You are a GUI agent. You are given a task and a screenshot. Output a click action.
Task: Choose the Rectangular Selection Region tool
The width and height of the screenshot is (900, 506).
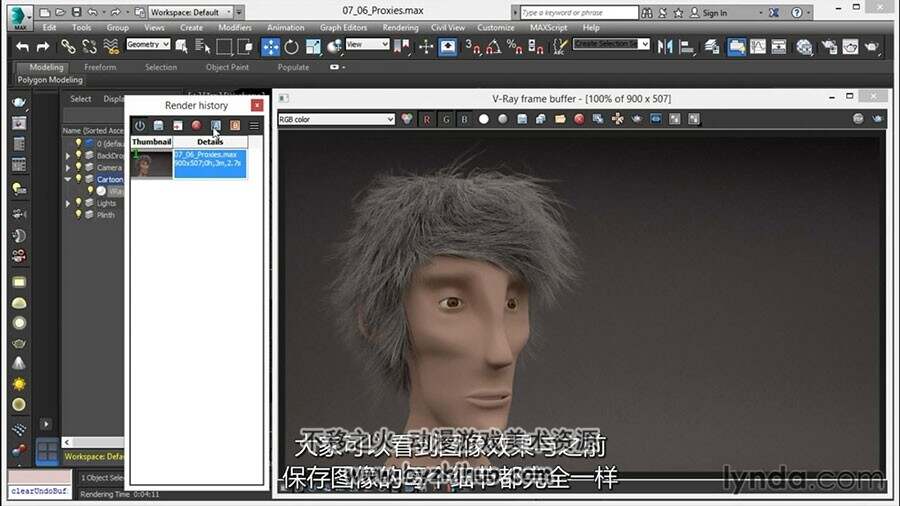[224, 46]
